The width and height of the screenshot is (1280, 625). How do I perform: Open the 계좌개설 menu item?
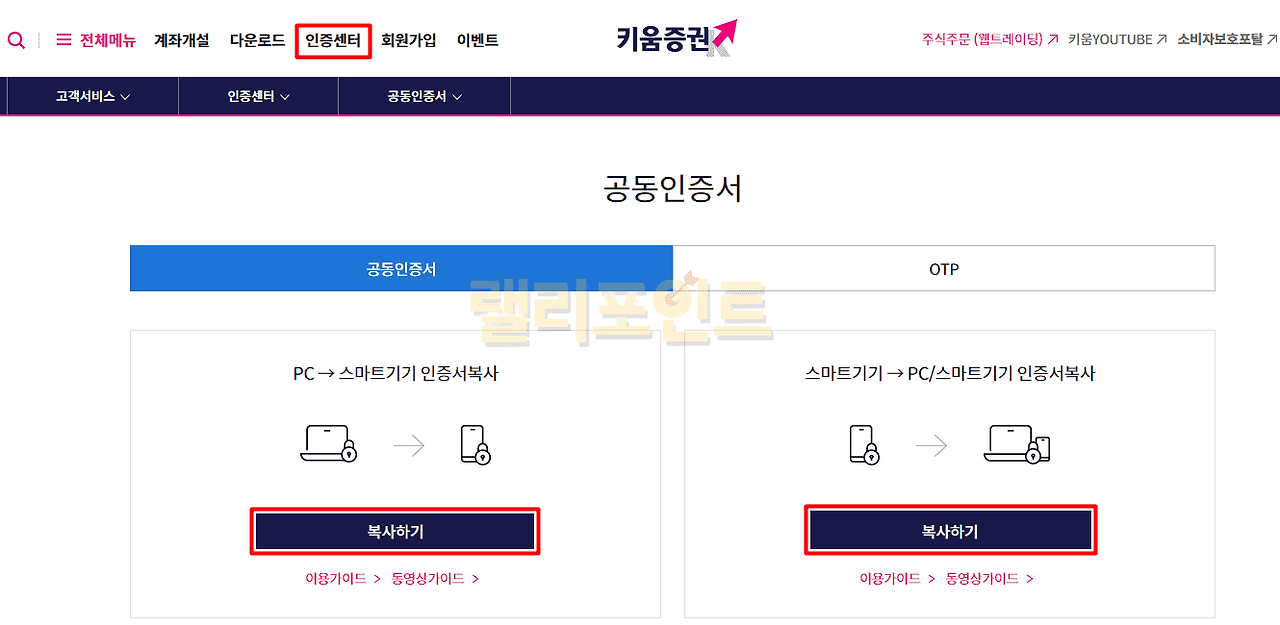[182, 41]
